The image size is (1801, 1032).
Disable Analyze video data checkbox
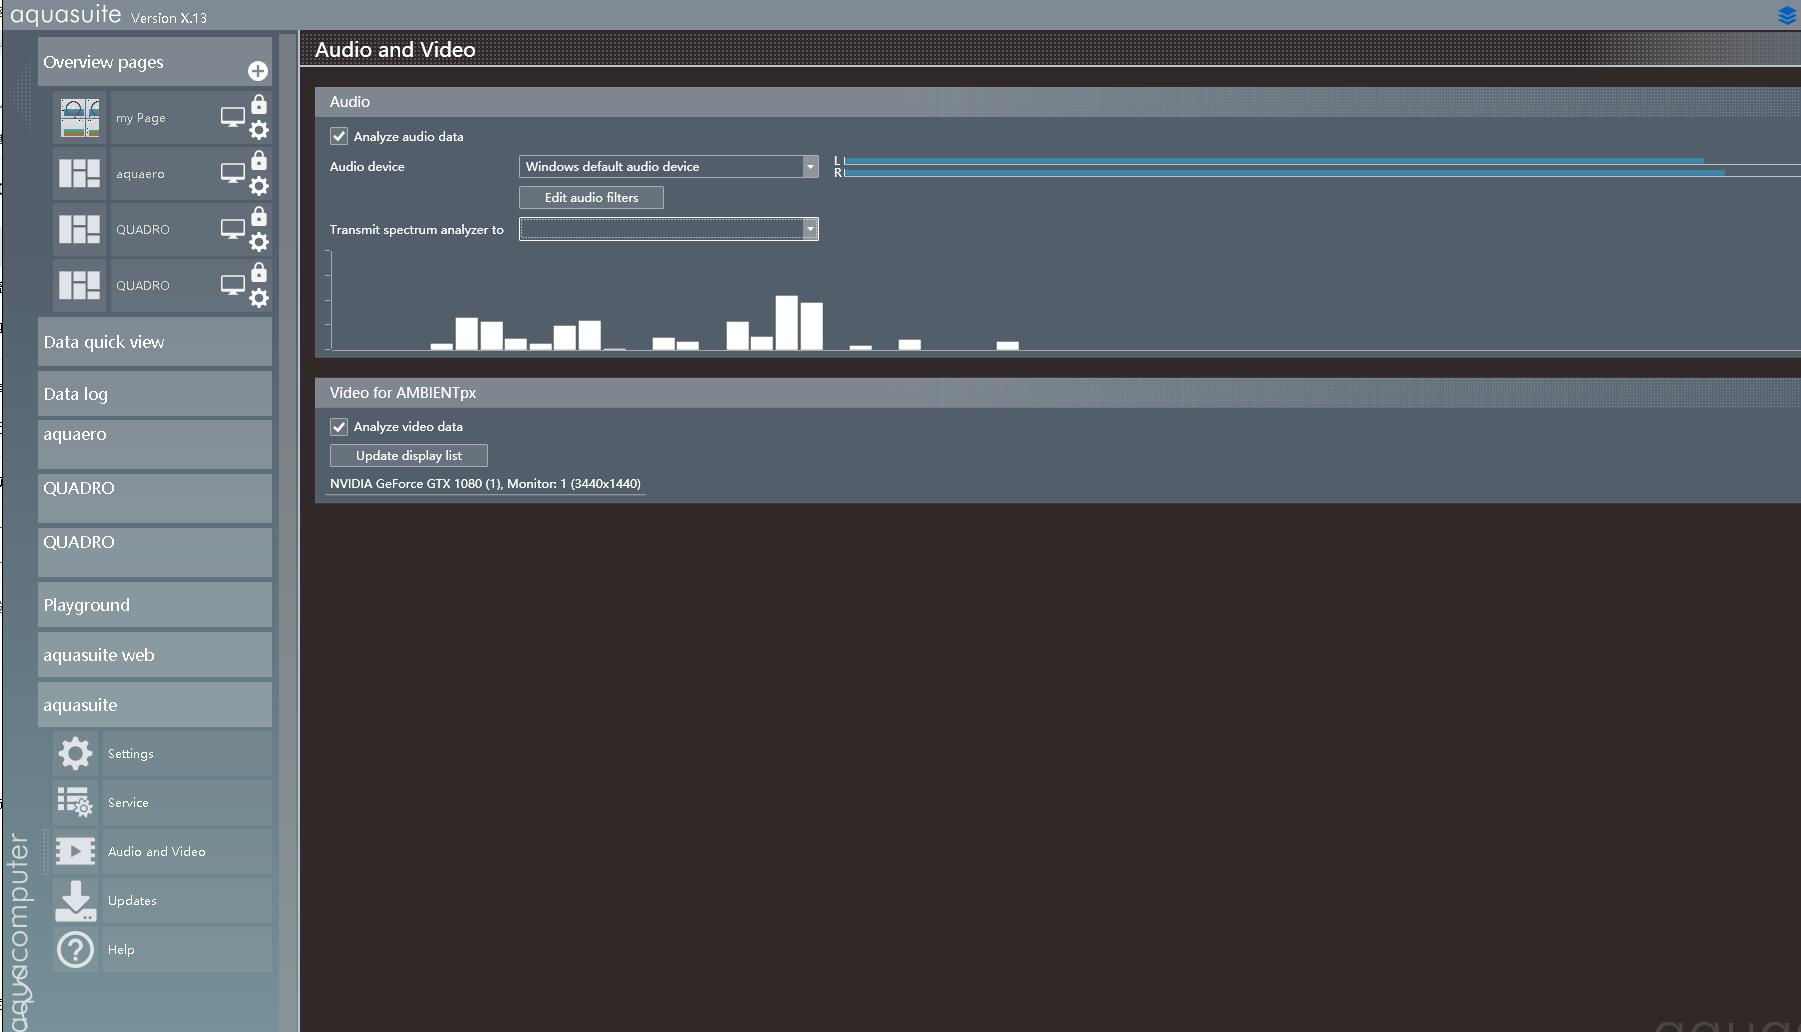pos(339,427)
